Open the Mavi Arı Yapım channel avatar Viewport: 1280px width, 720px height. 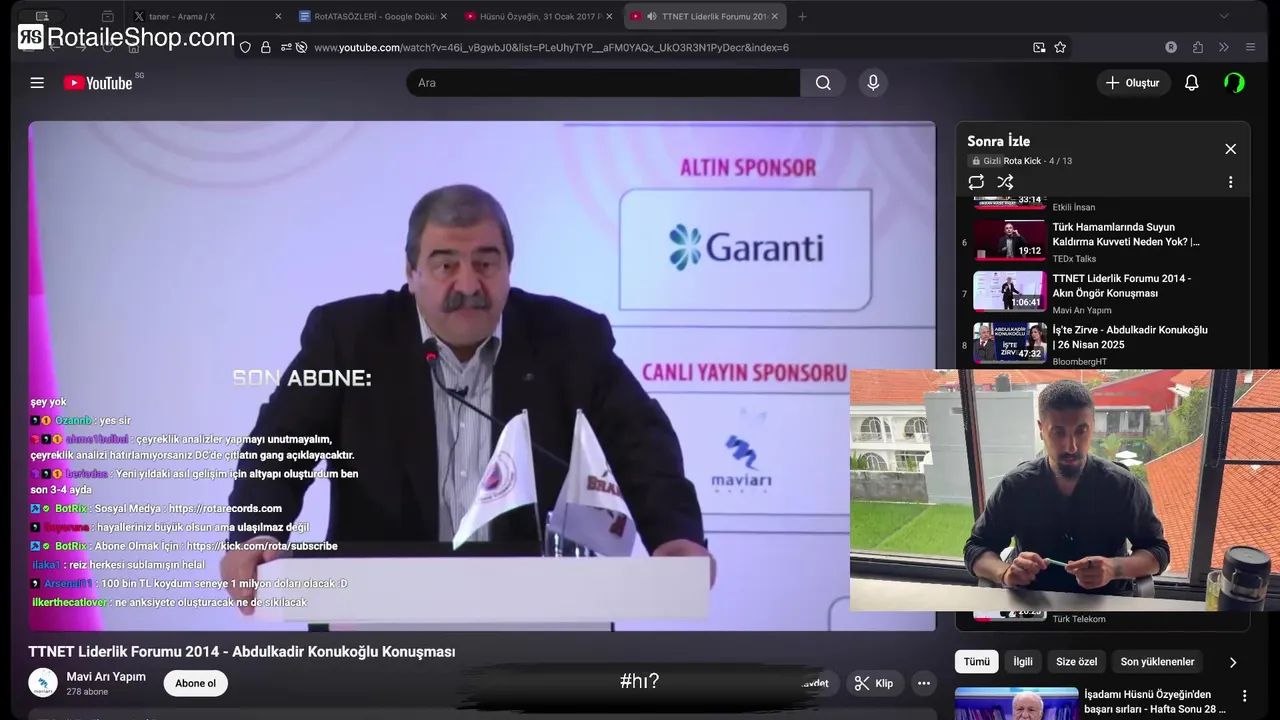[x=43, y=684]
